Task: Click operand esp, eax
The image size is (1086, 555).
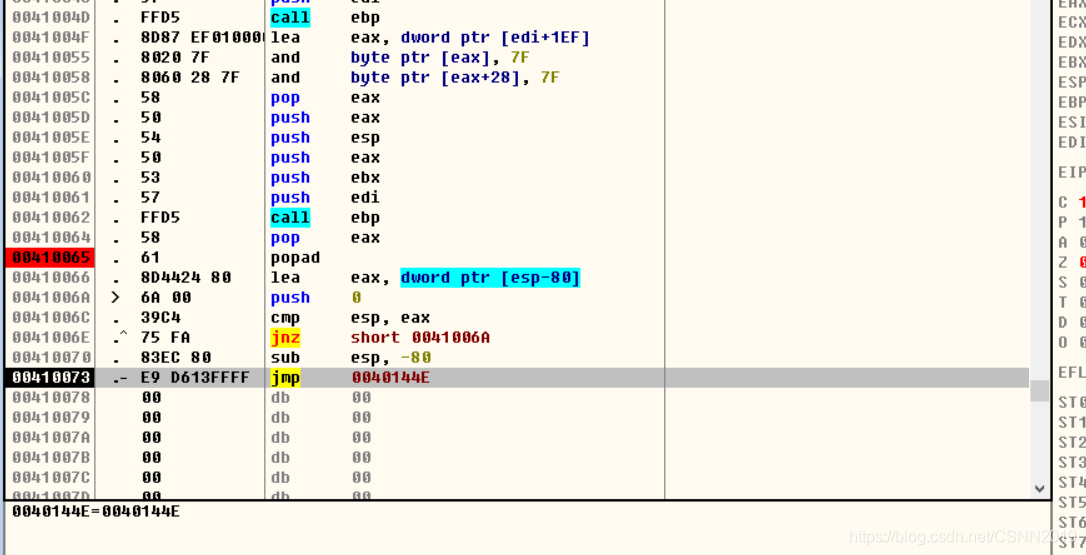Action: (x=390, y=318)
